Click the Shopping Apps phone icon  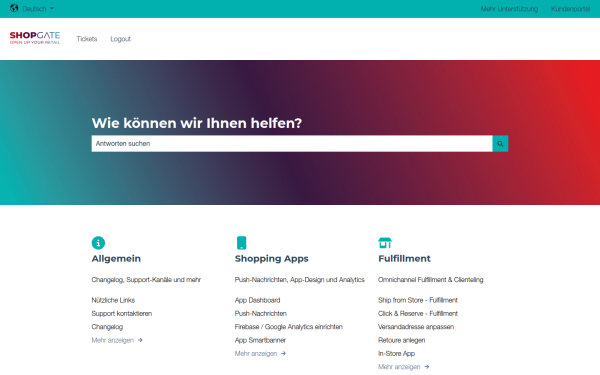point(241,243)
